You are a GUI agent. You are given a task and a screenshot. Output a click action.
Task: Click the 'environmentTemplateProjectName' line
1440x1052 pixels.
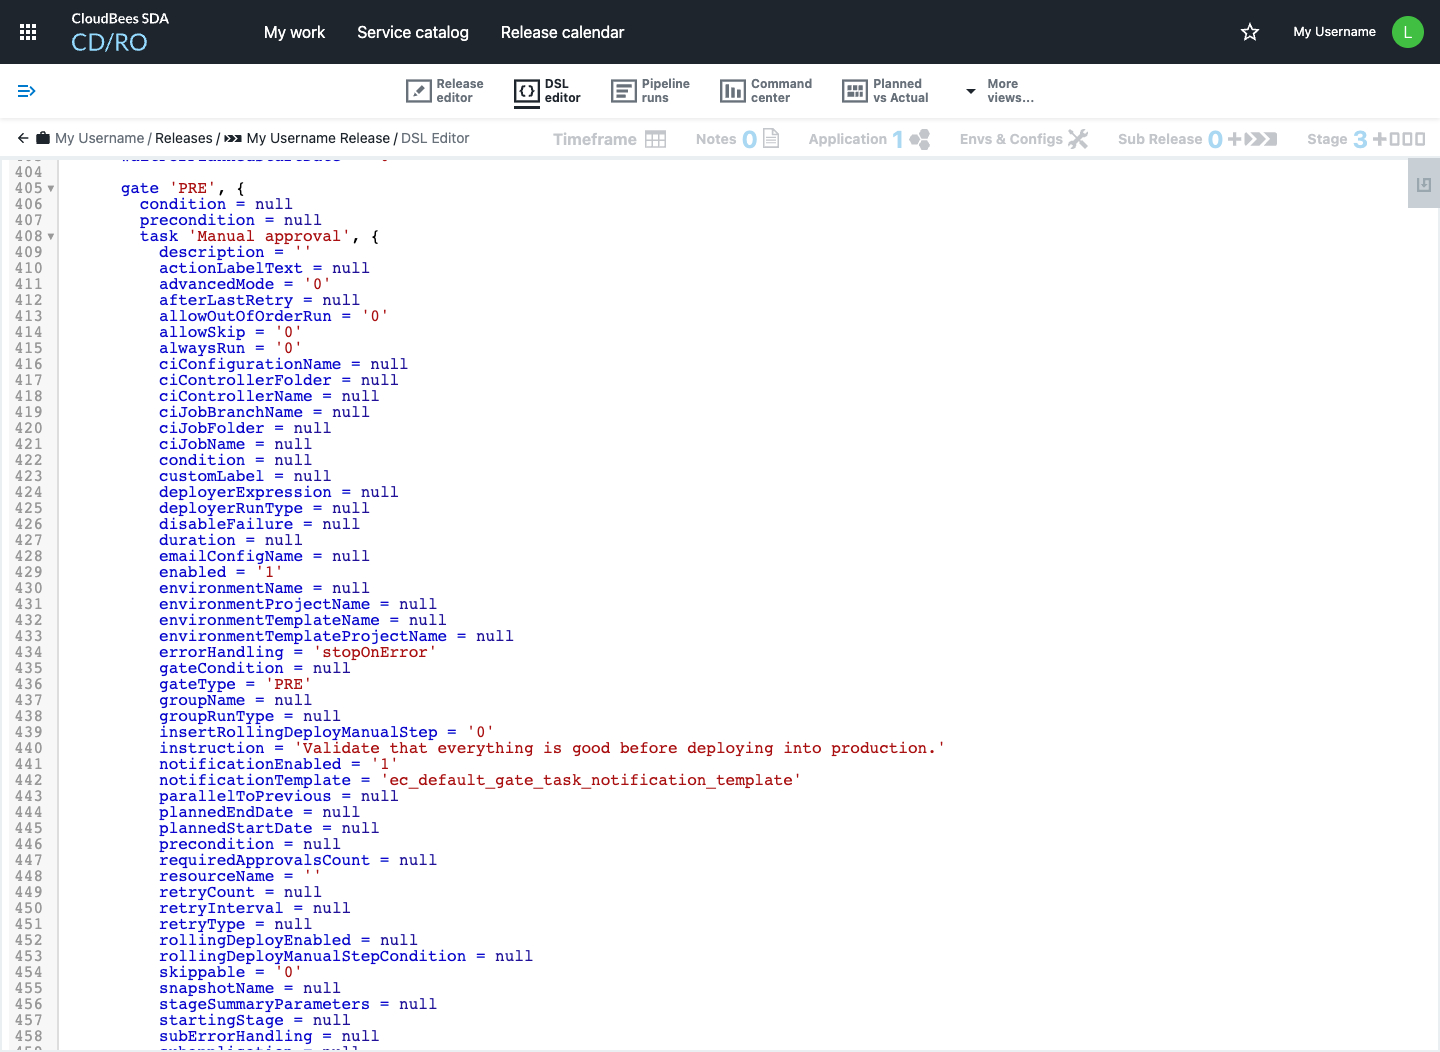pyautogui.click(x=336, y=636)
